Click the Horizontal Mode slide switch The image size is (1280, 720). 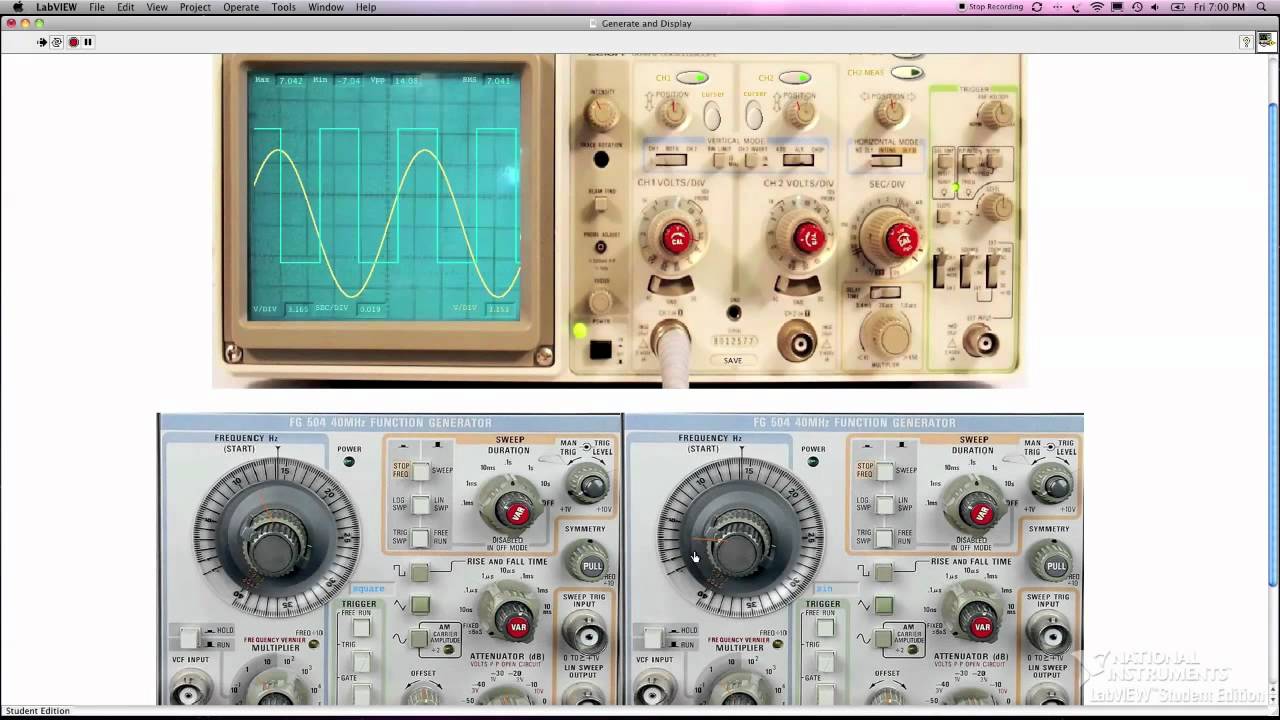pos(885,160)
